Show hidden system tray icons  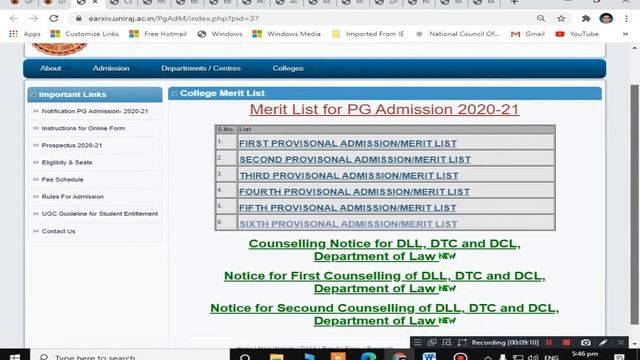[x=488, y=357]
